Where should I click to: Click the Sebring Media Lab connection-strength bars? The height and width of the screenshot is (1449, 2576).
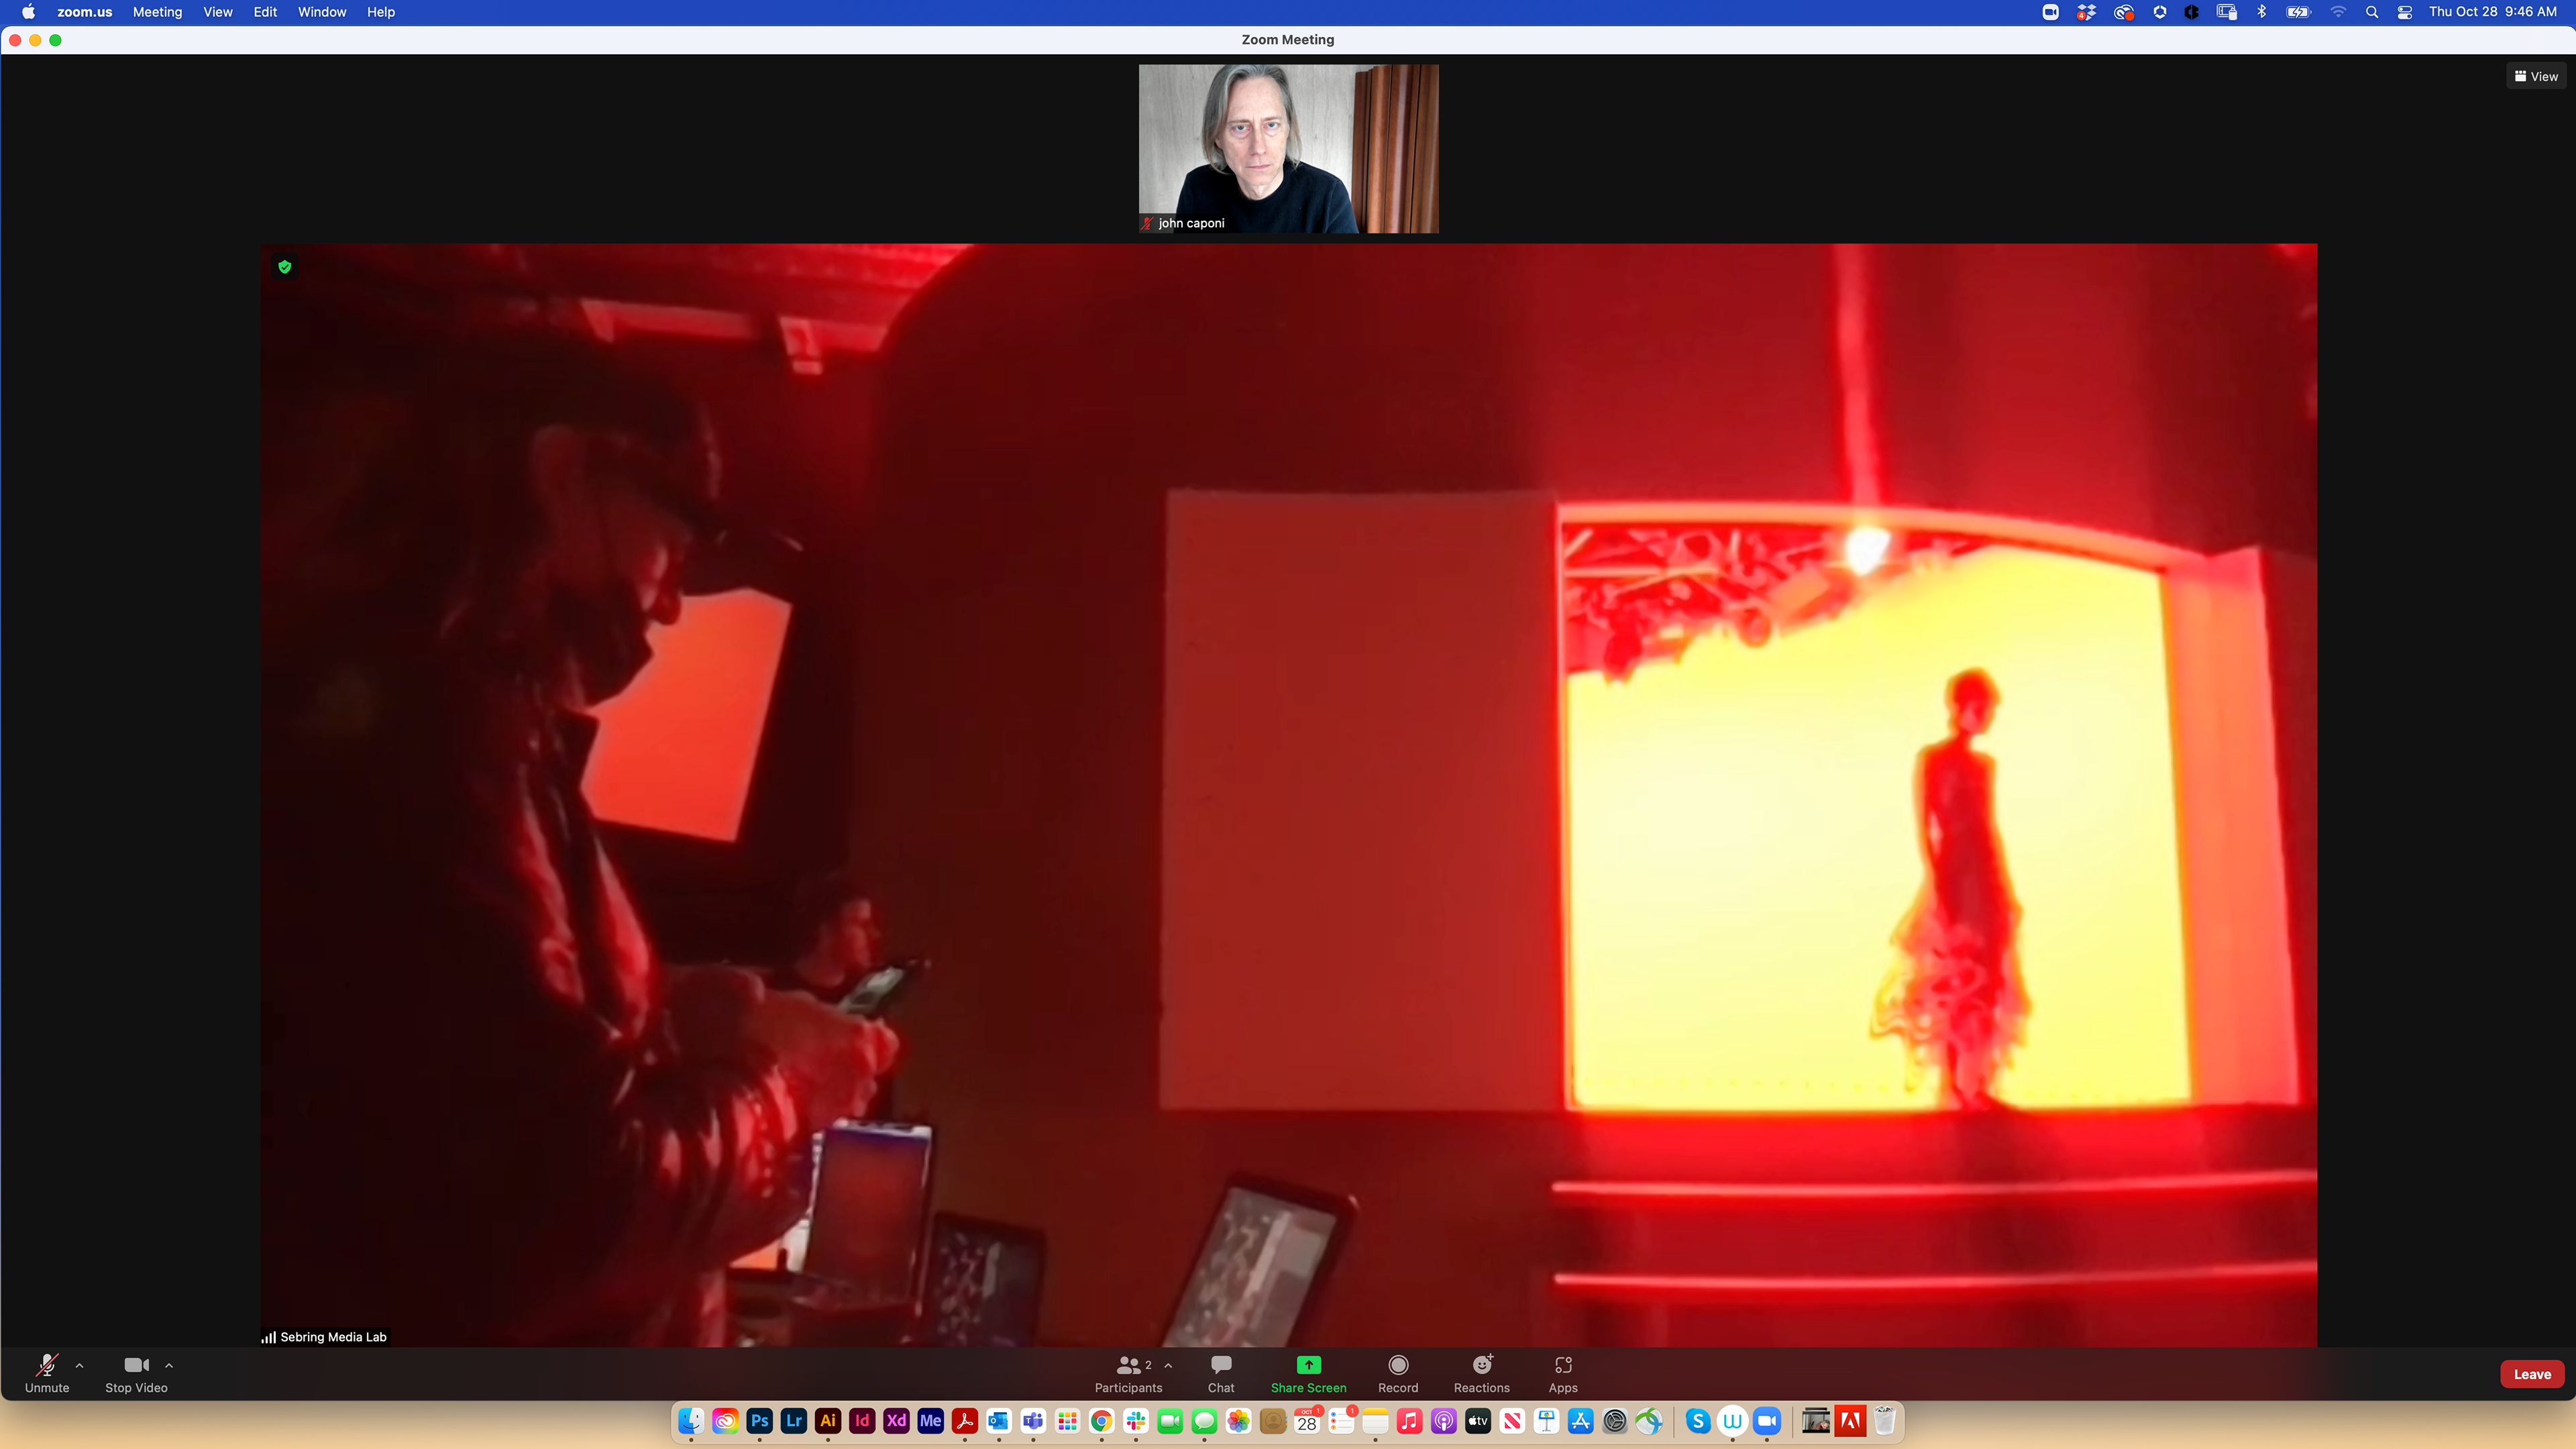point(268,1337)
